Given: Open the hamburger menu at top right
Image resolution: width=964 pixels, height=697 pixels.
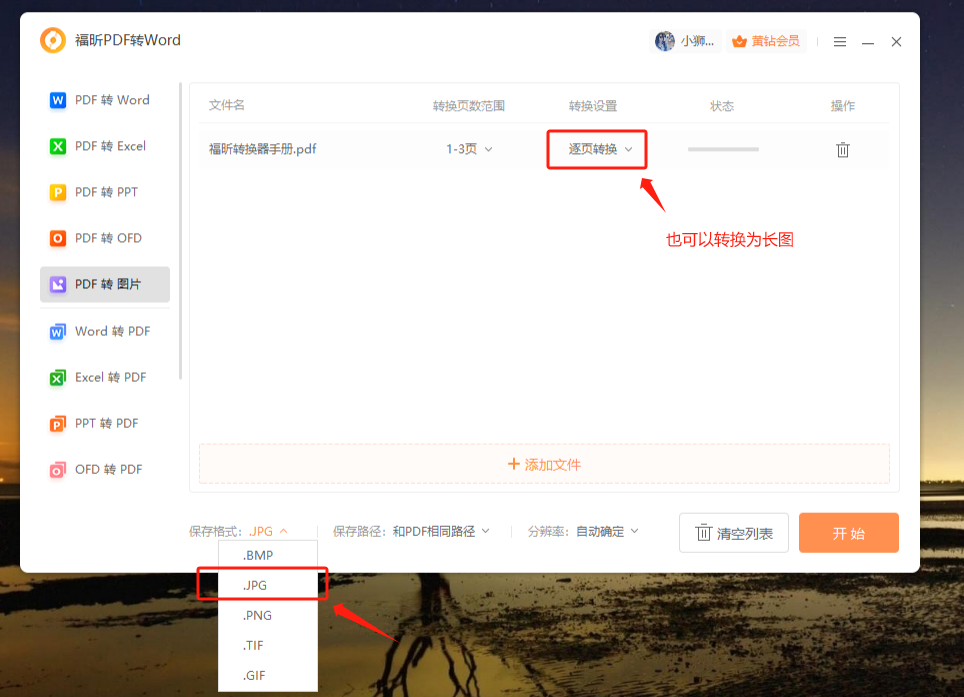Looking at the screenshot, I should [x=839, y=41].
